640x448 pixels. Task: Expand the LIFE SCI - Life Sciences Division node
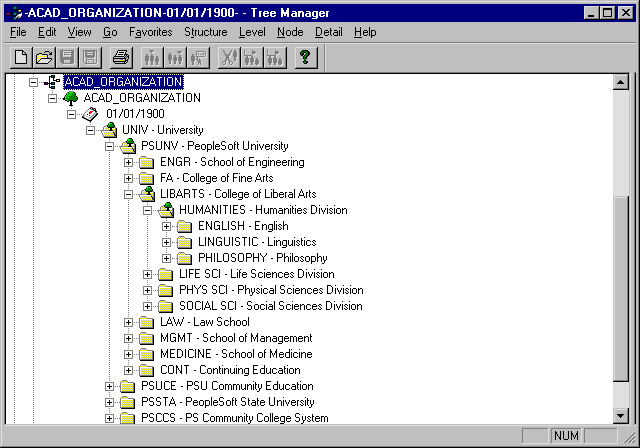click(147, 275)
